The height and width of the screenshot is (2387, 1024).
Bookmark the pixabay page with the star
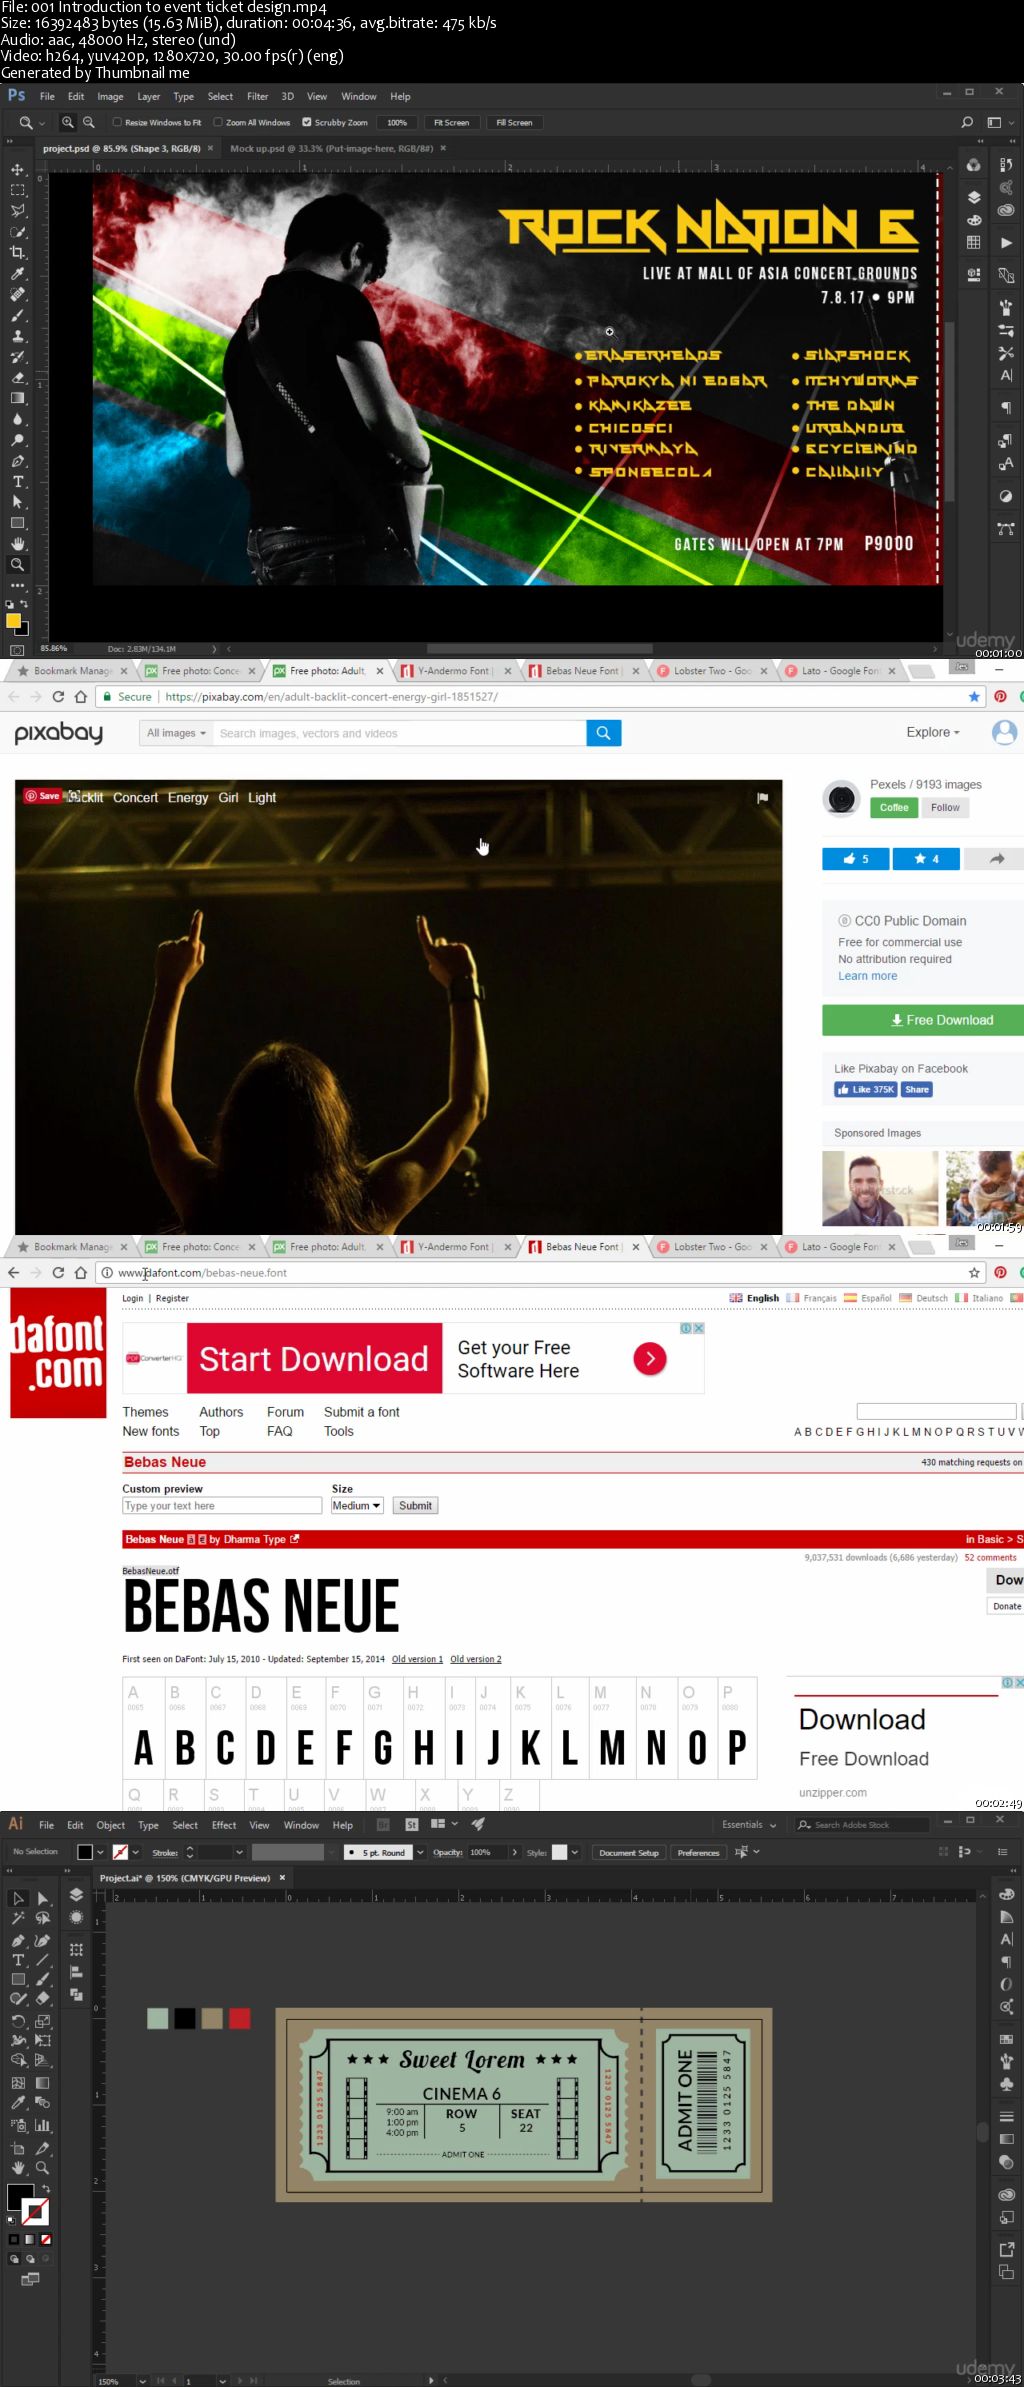click(974, 697)
